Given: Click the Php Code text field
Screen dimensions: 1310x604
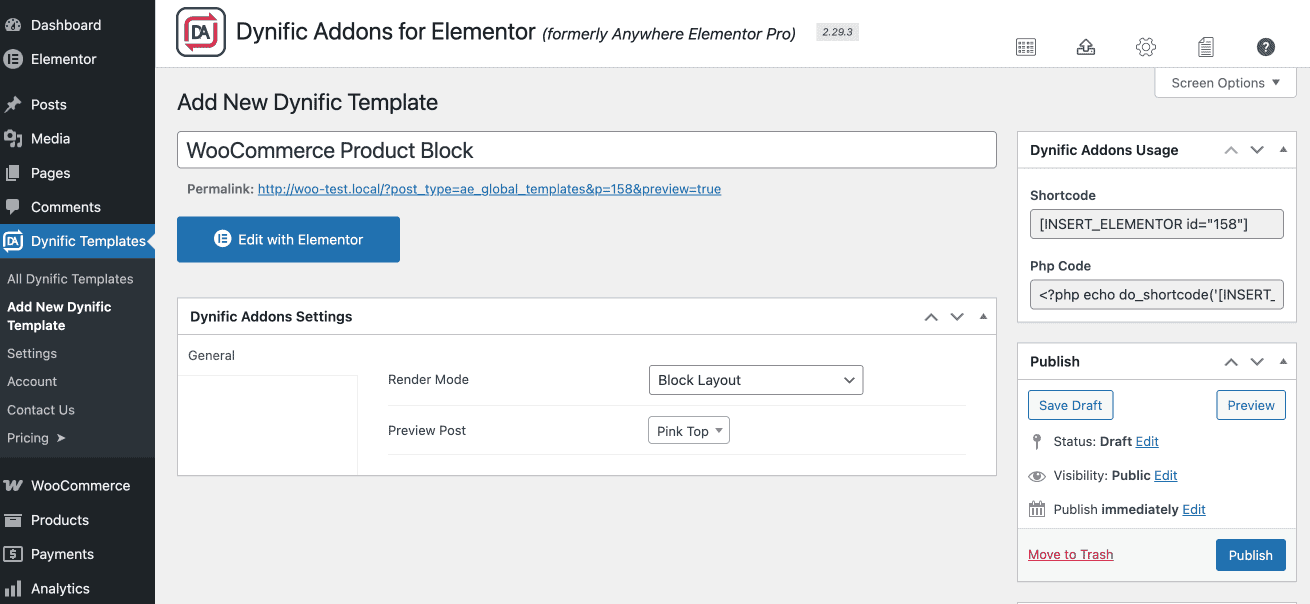Looking at the screenshot, I should (1156, 294).
